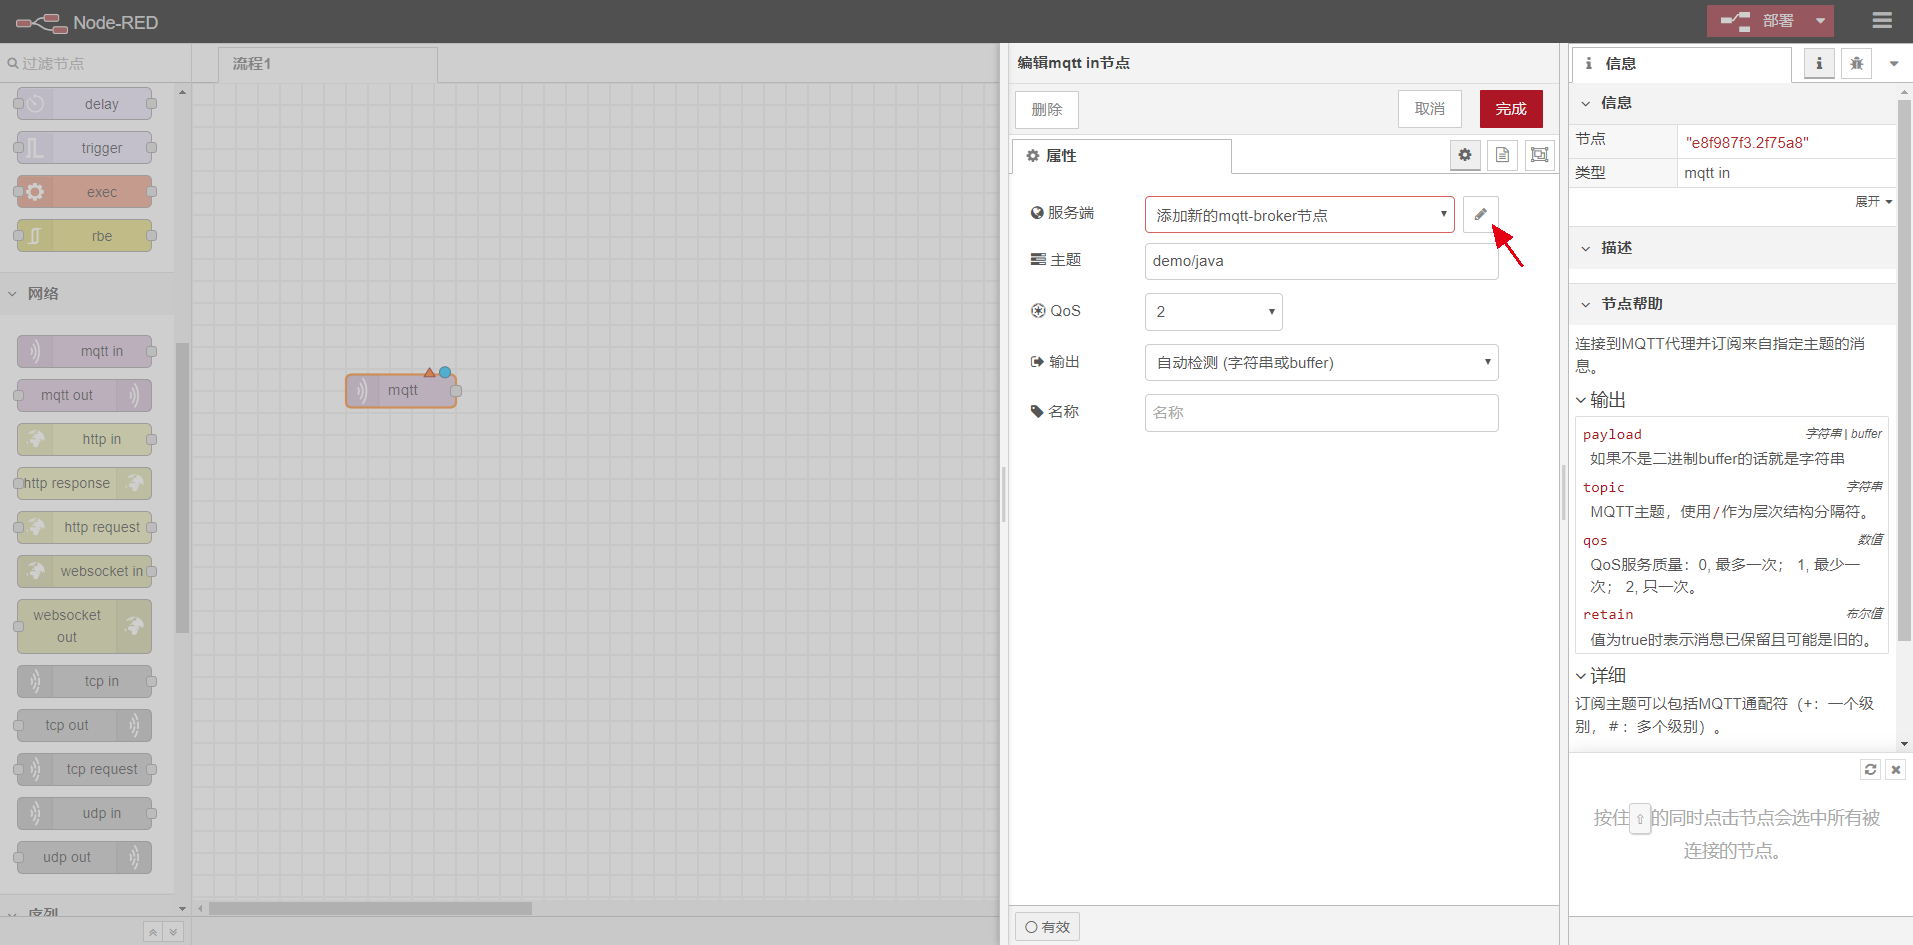Viewport: 1913px width, 945px height.
Task: Expand all palette categories button
Action: click(172, 932)
